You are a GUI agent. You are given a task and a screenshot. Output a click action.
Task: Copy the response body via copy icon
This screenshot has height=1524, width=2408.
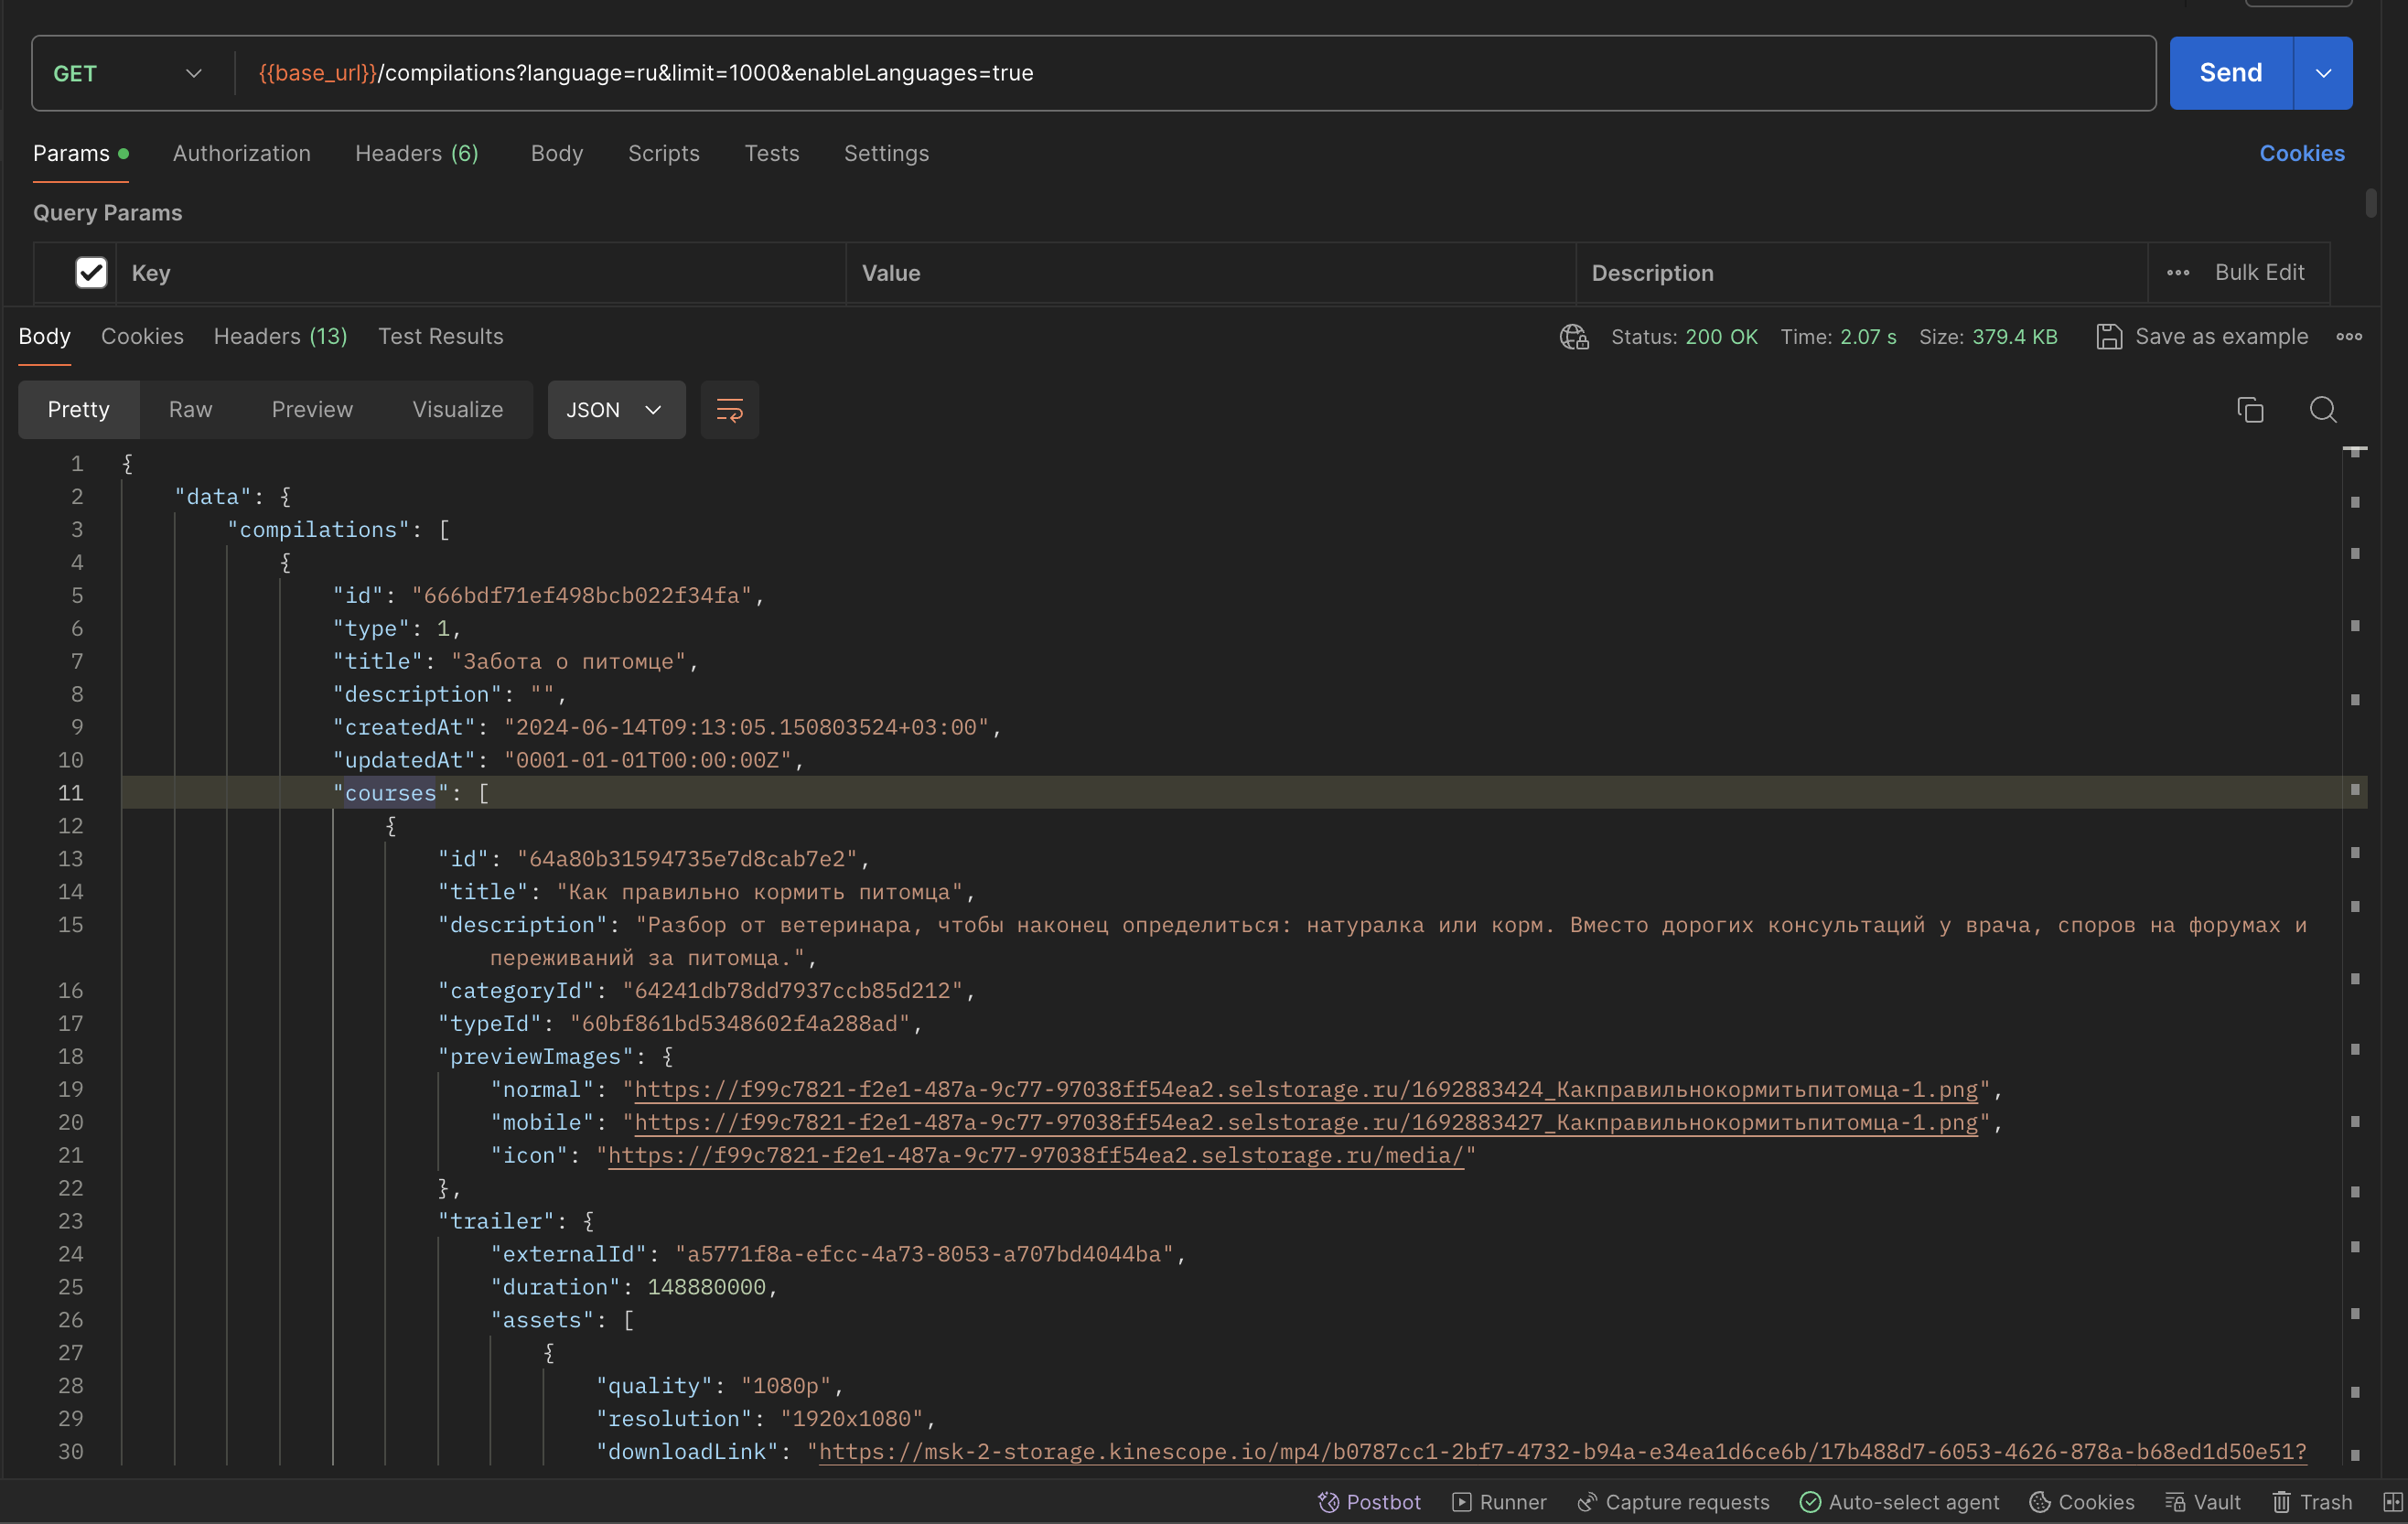pos(2250,410)
